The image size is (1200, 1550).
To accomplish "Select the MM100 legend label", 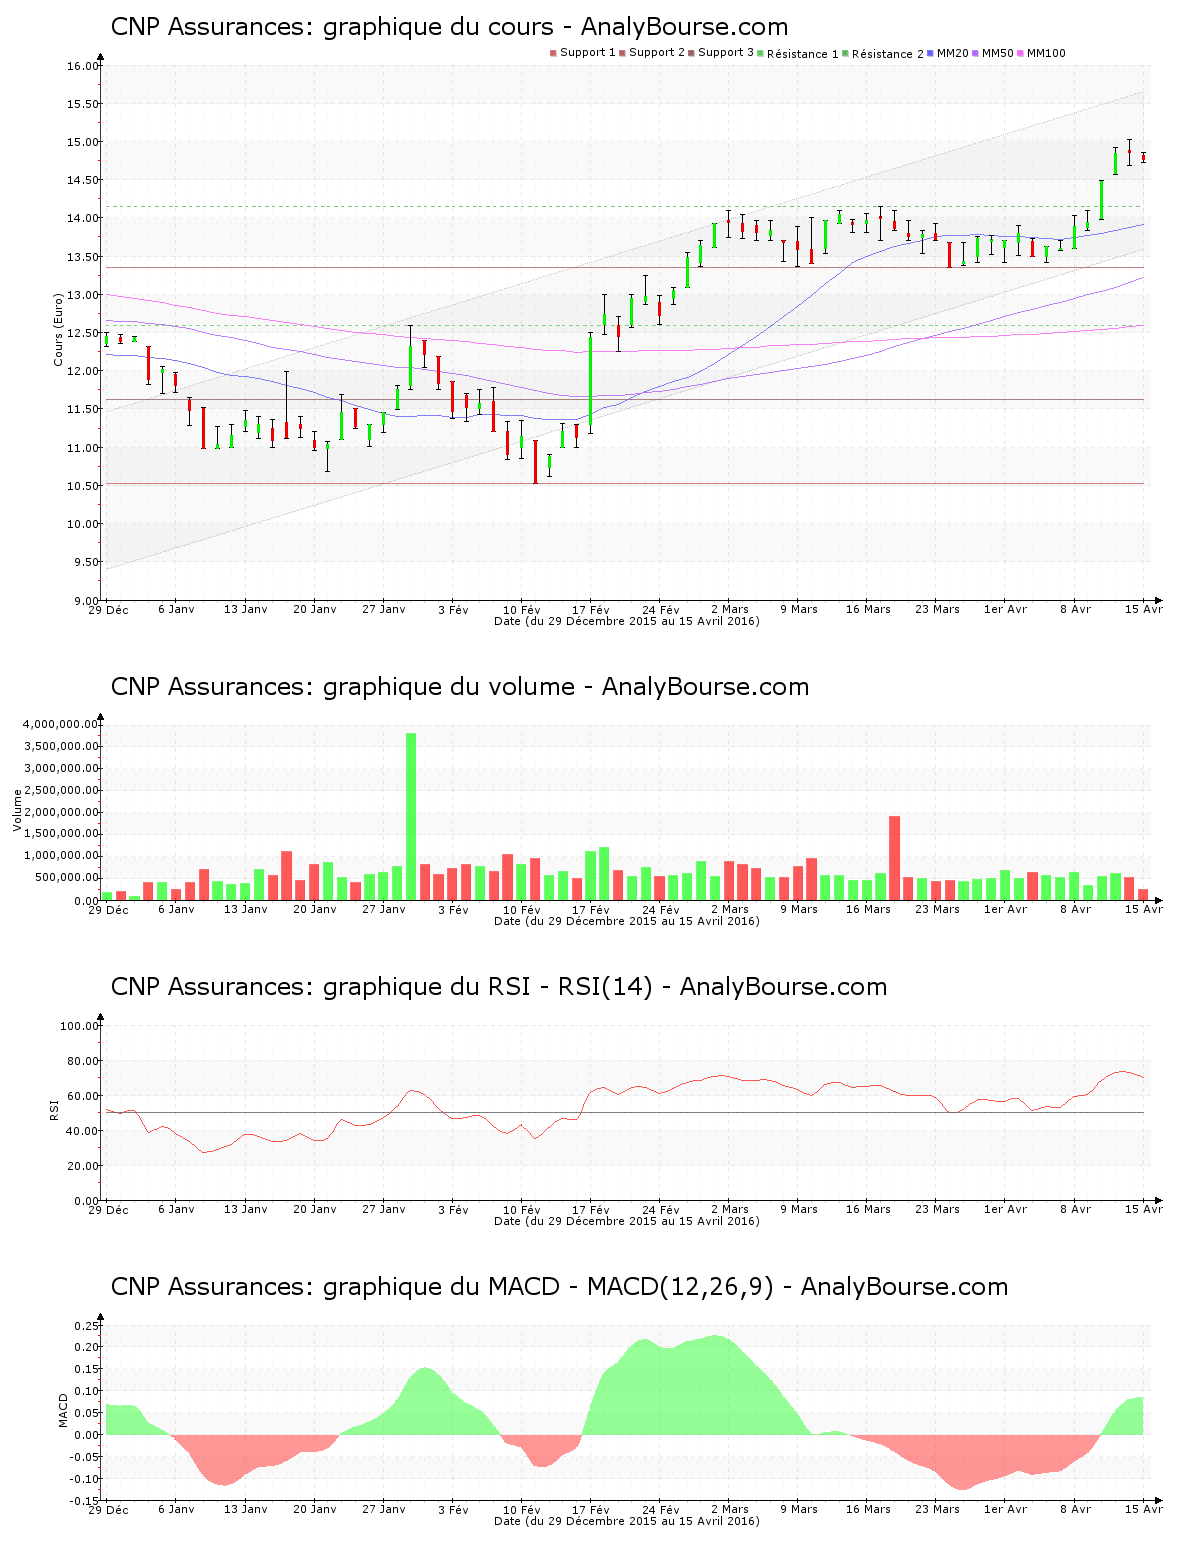I will pos(1046,53).
